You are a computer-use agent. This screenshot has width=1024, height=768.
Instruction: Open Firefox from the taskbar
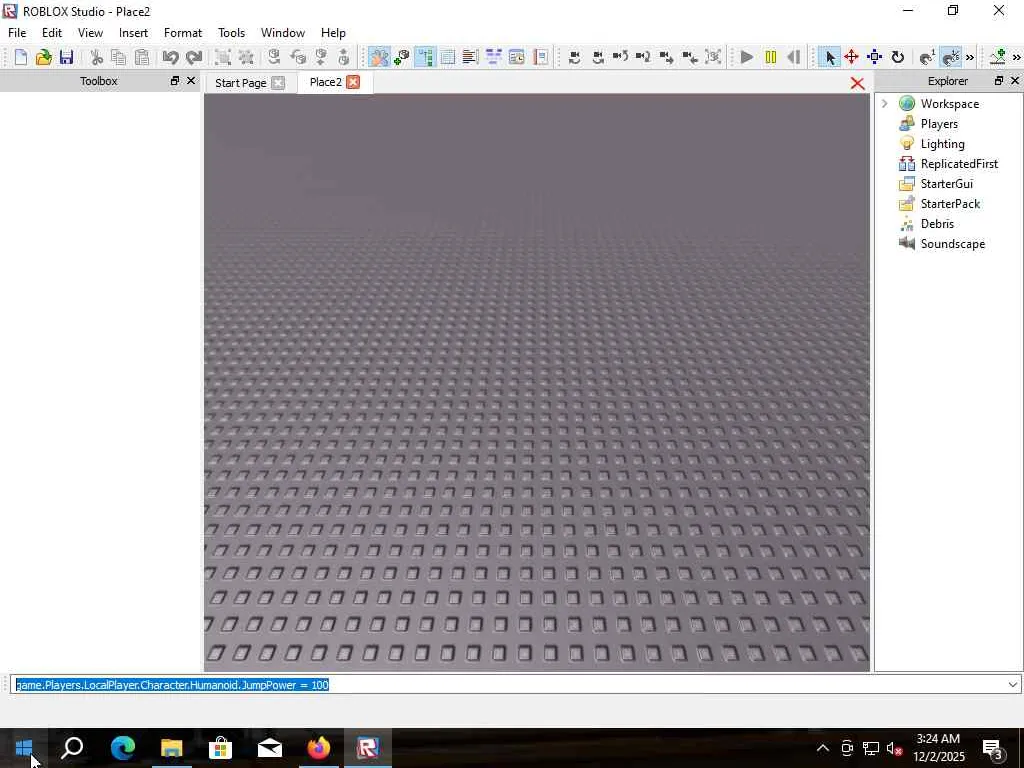tap(319, 748)
